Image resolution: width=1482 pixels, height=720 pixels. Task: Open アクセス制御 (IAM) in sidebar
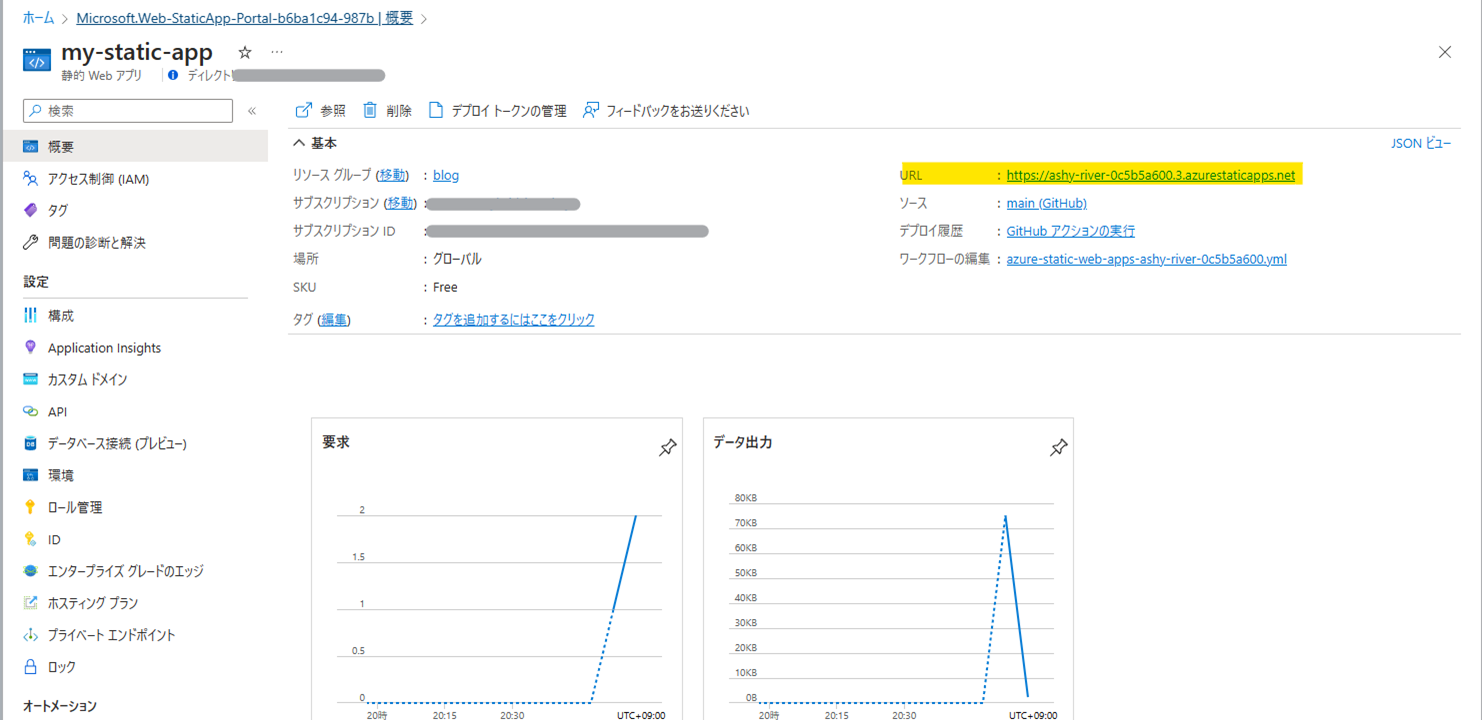pos(98,179)
